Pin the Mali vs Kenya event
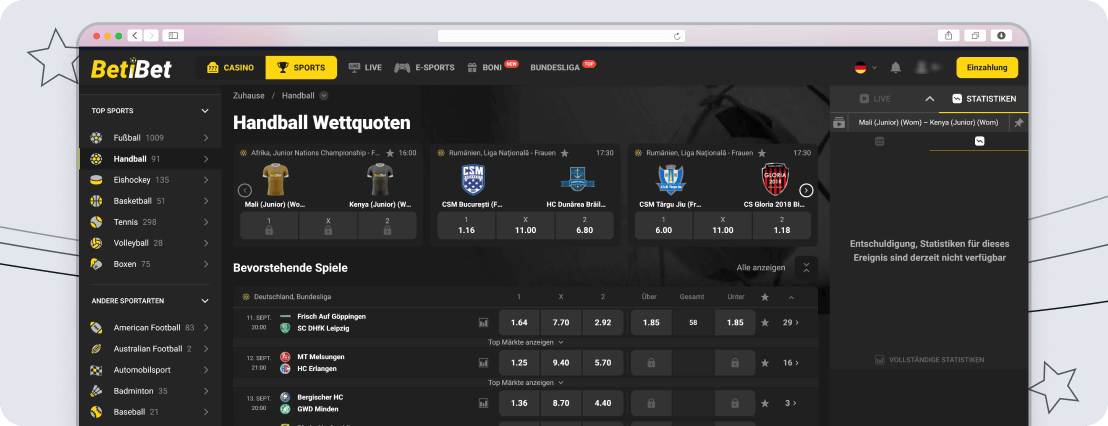This screenshot has height=426, width=1108. click(x=1018, y=123)
